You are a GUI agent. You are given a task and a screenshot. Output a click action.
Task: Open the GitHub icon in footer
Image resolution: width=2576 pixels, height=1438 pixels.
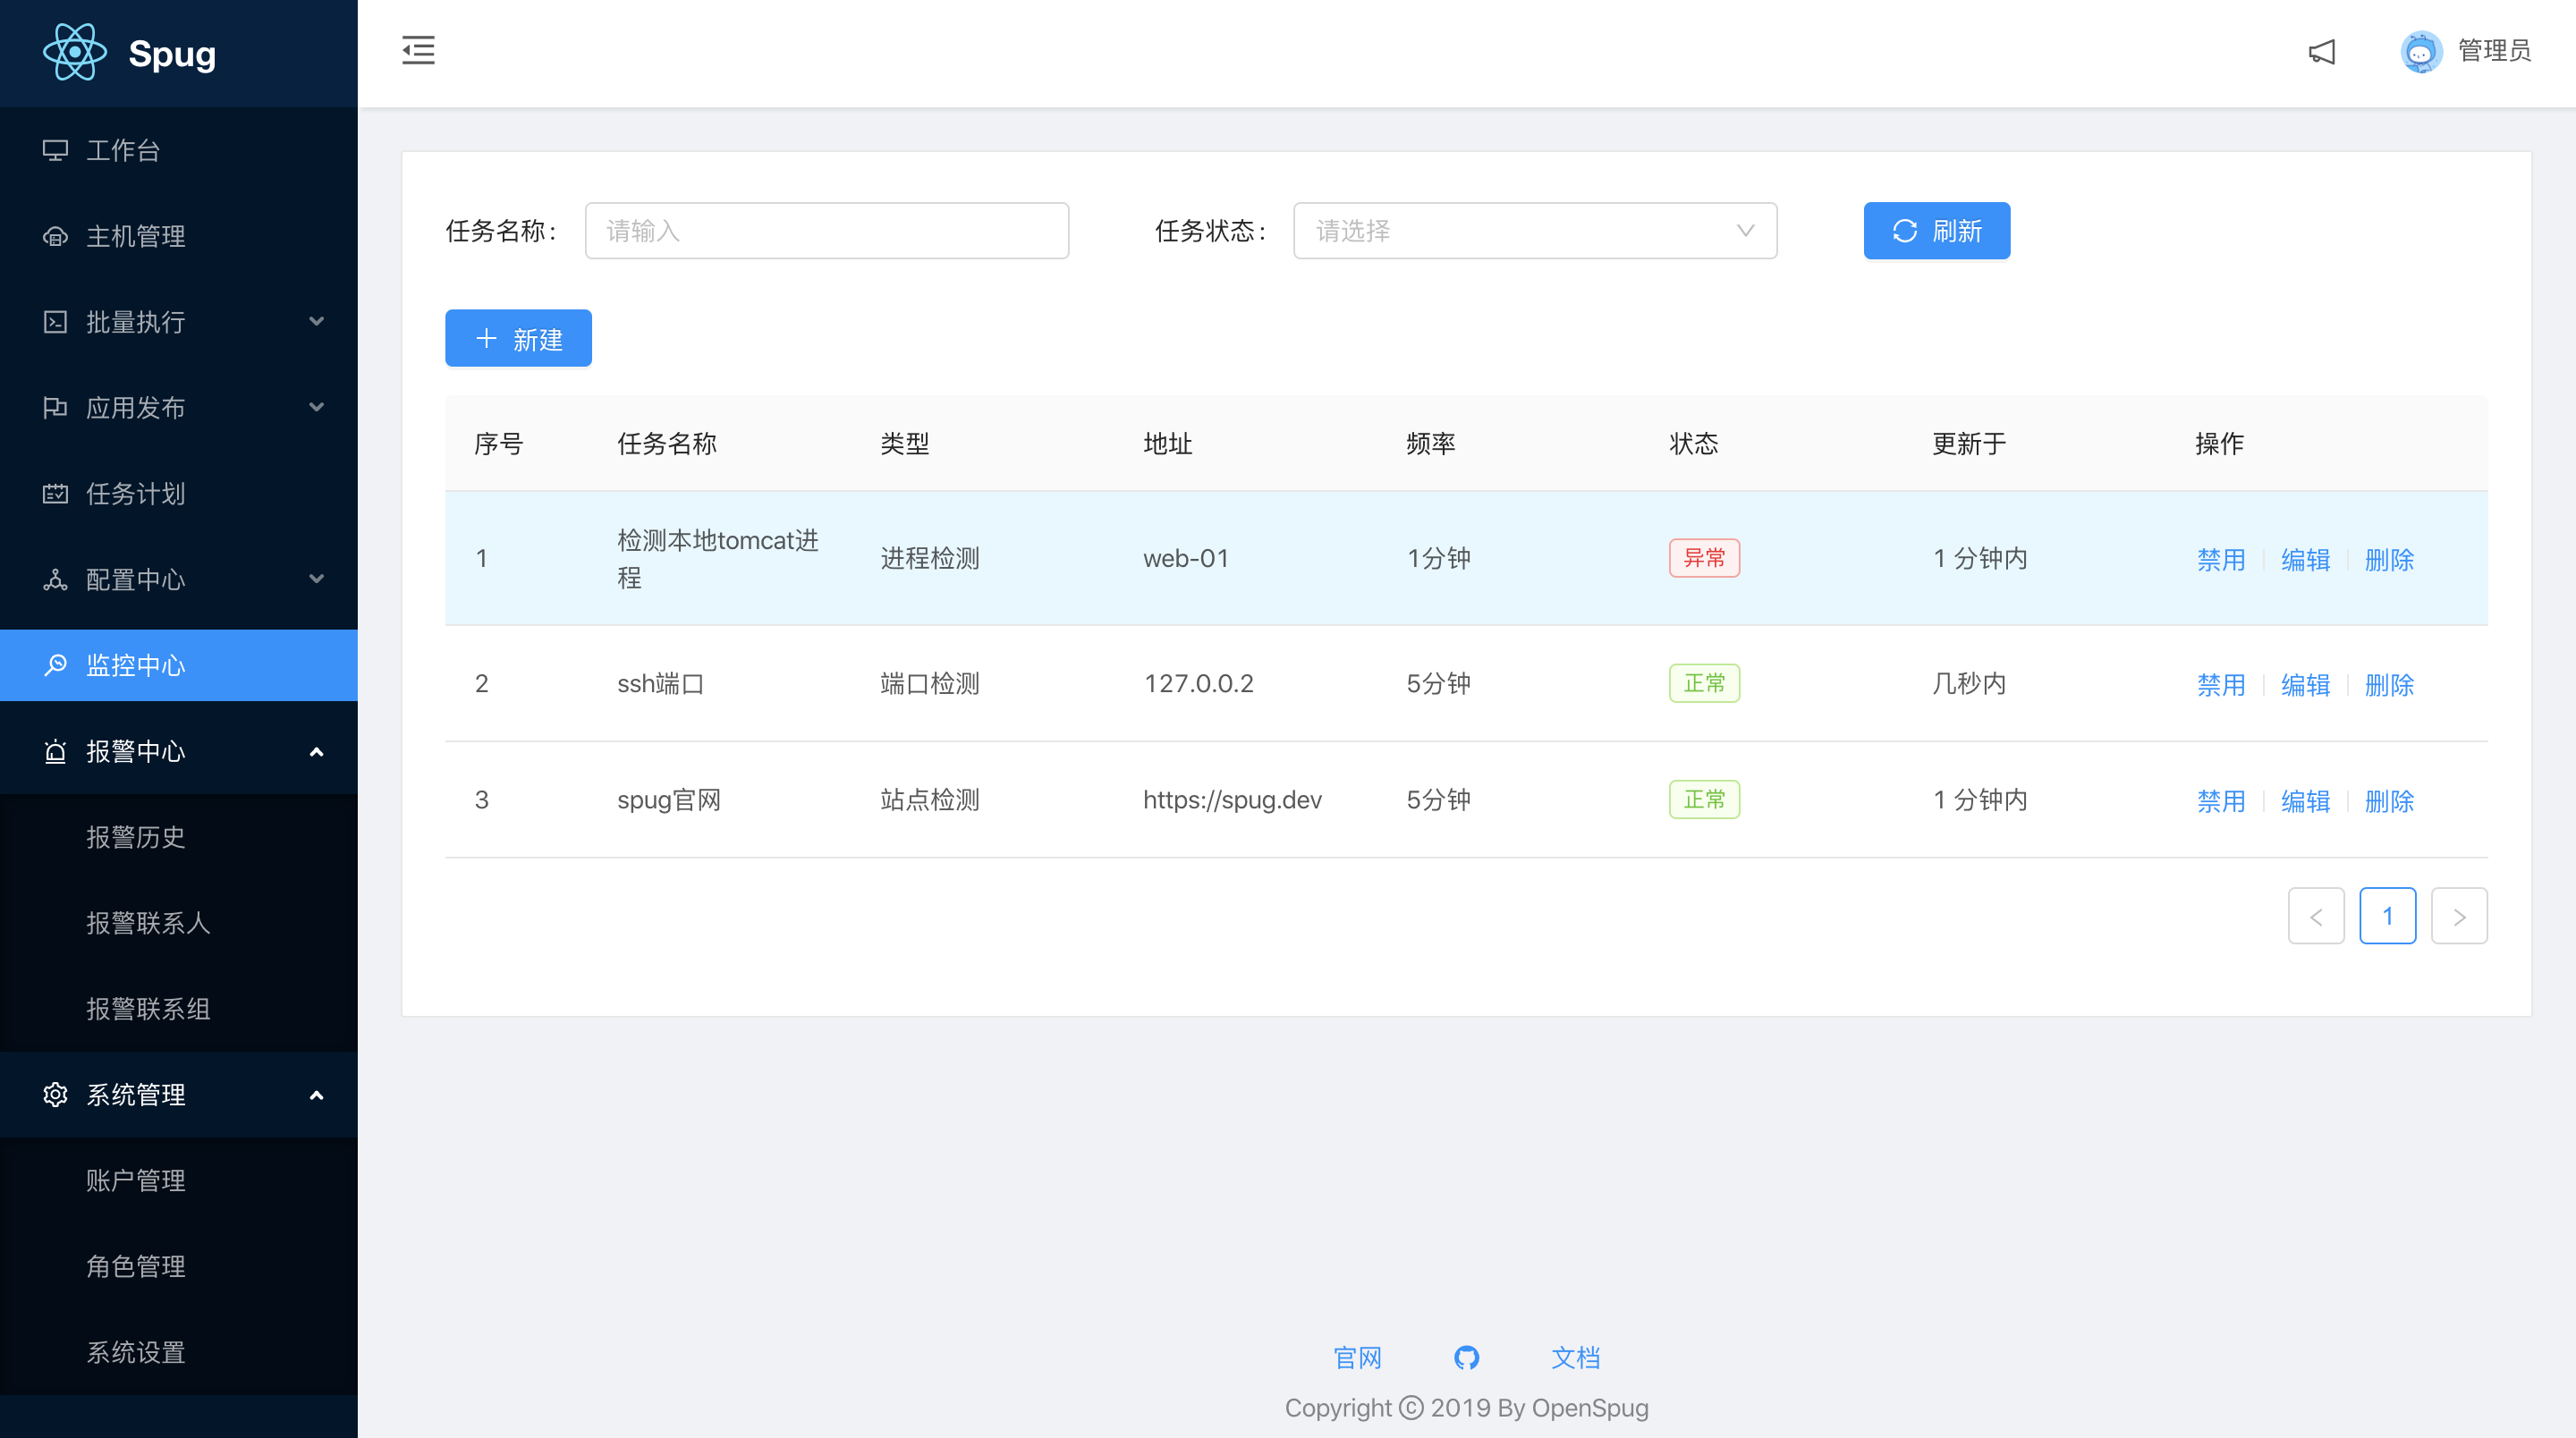[1466, 1357]
